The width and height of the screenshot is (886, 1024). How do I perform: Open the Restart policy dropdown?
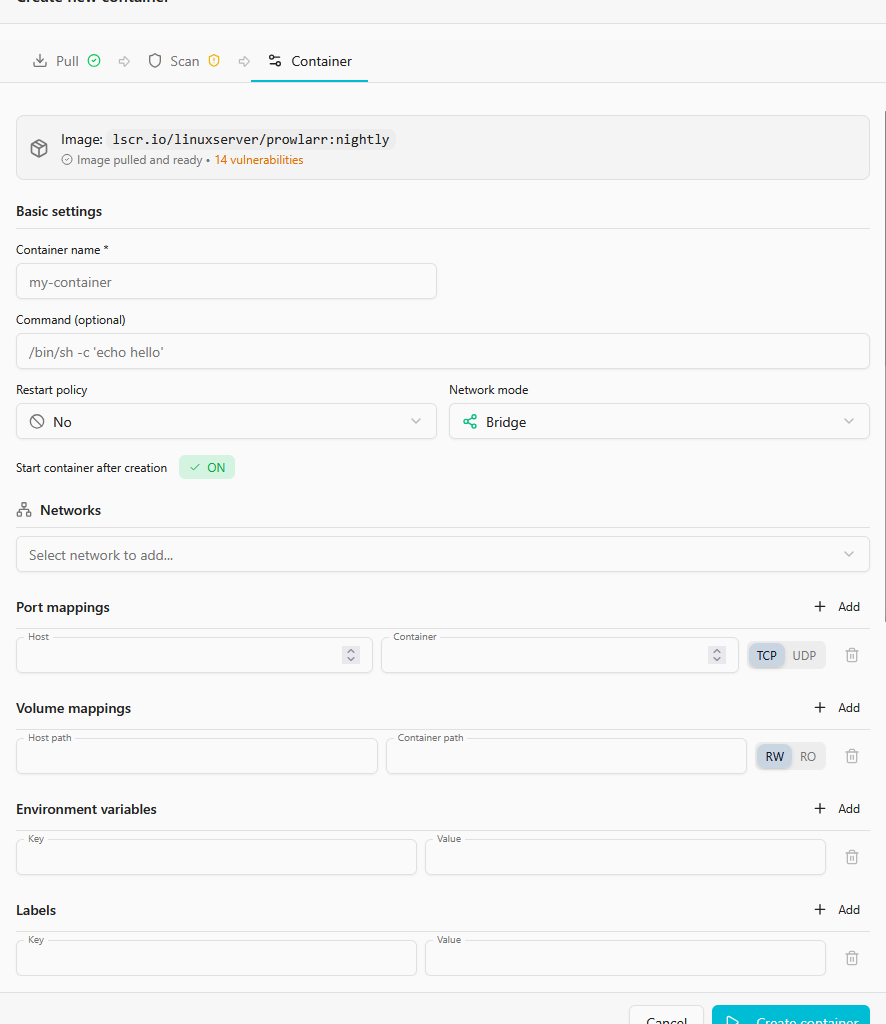tap(226, 421)
